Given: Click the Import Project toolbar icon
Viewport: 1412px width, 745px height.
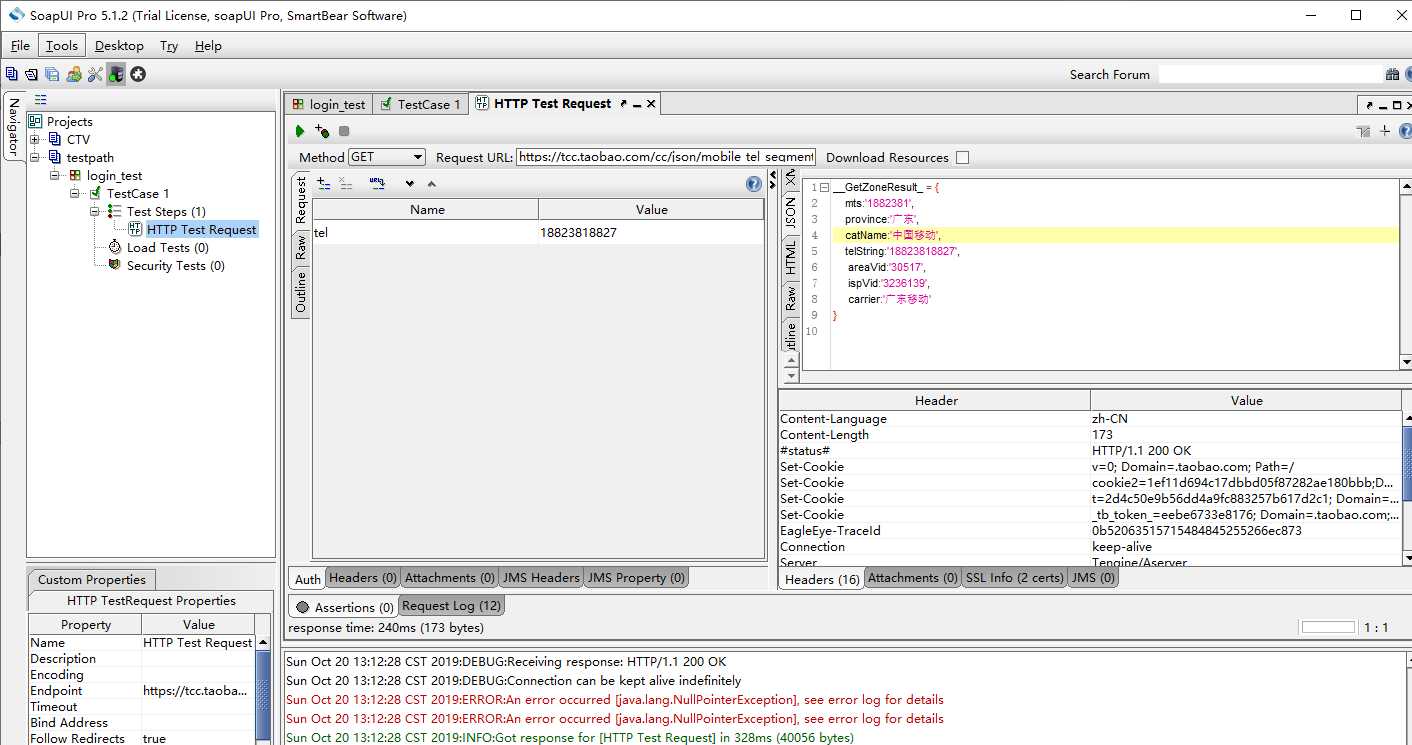Looking at the screenshot, I should click(31, 74).
